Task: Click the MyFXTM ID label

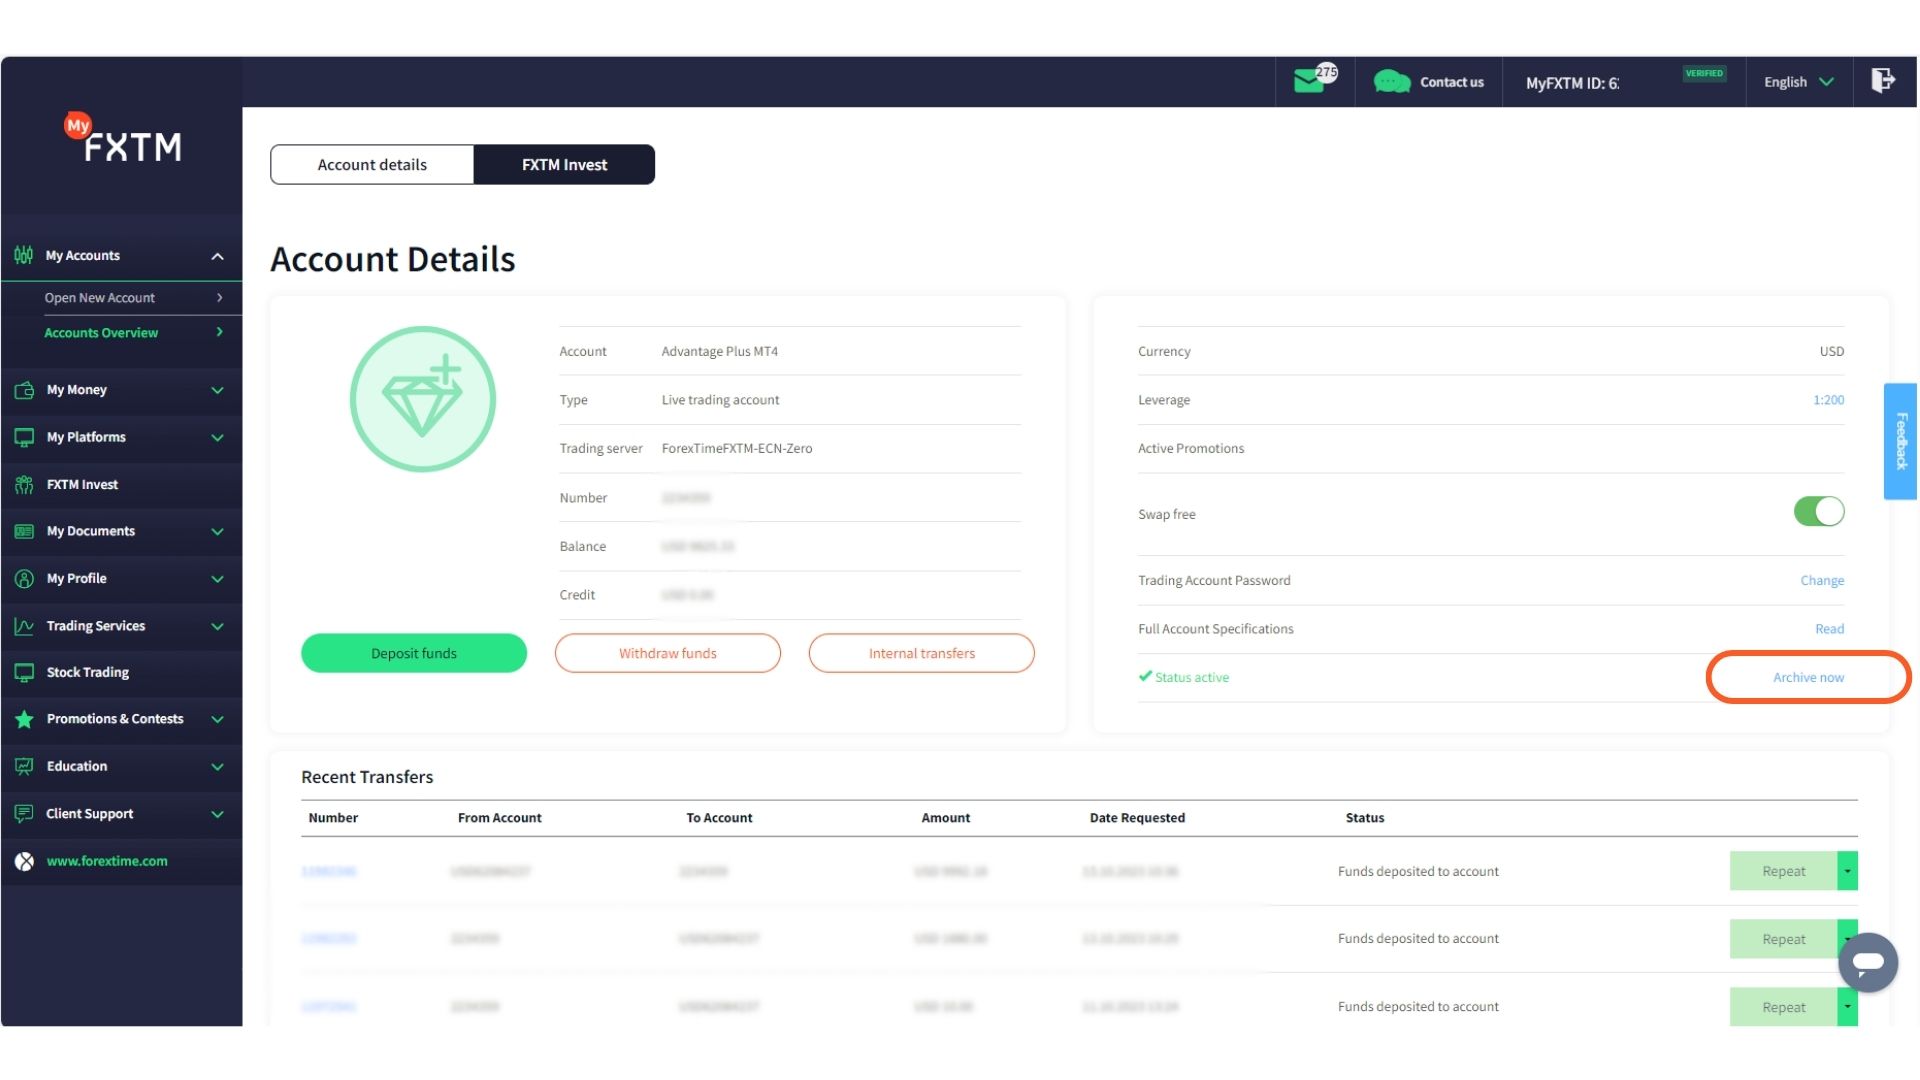Action: coord(1572,83)
